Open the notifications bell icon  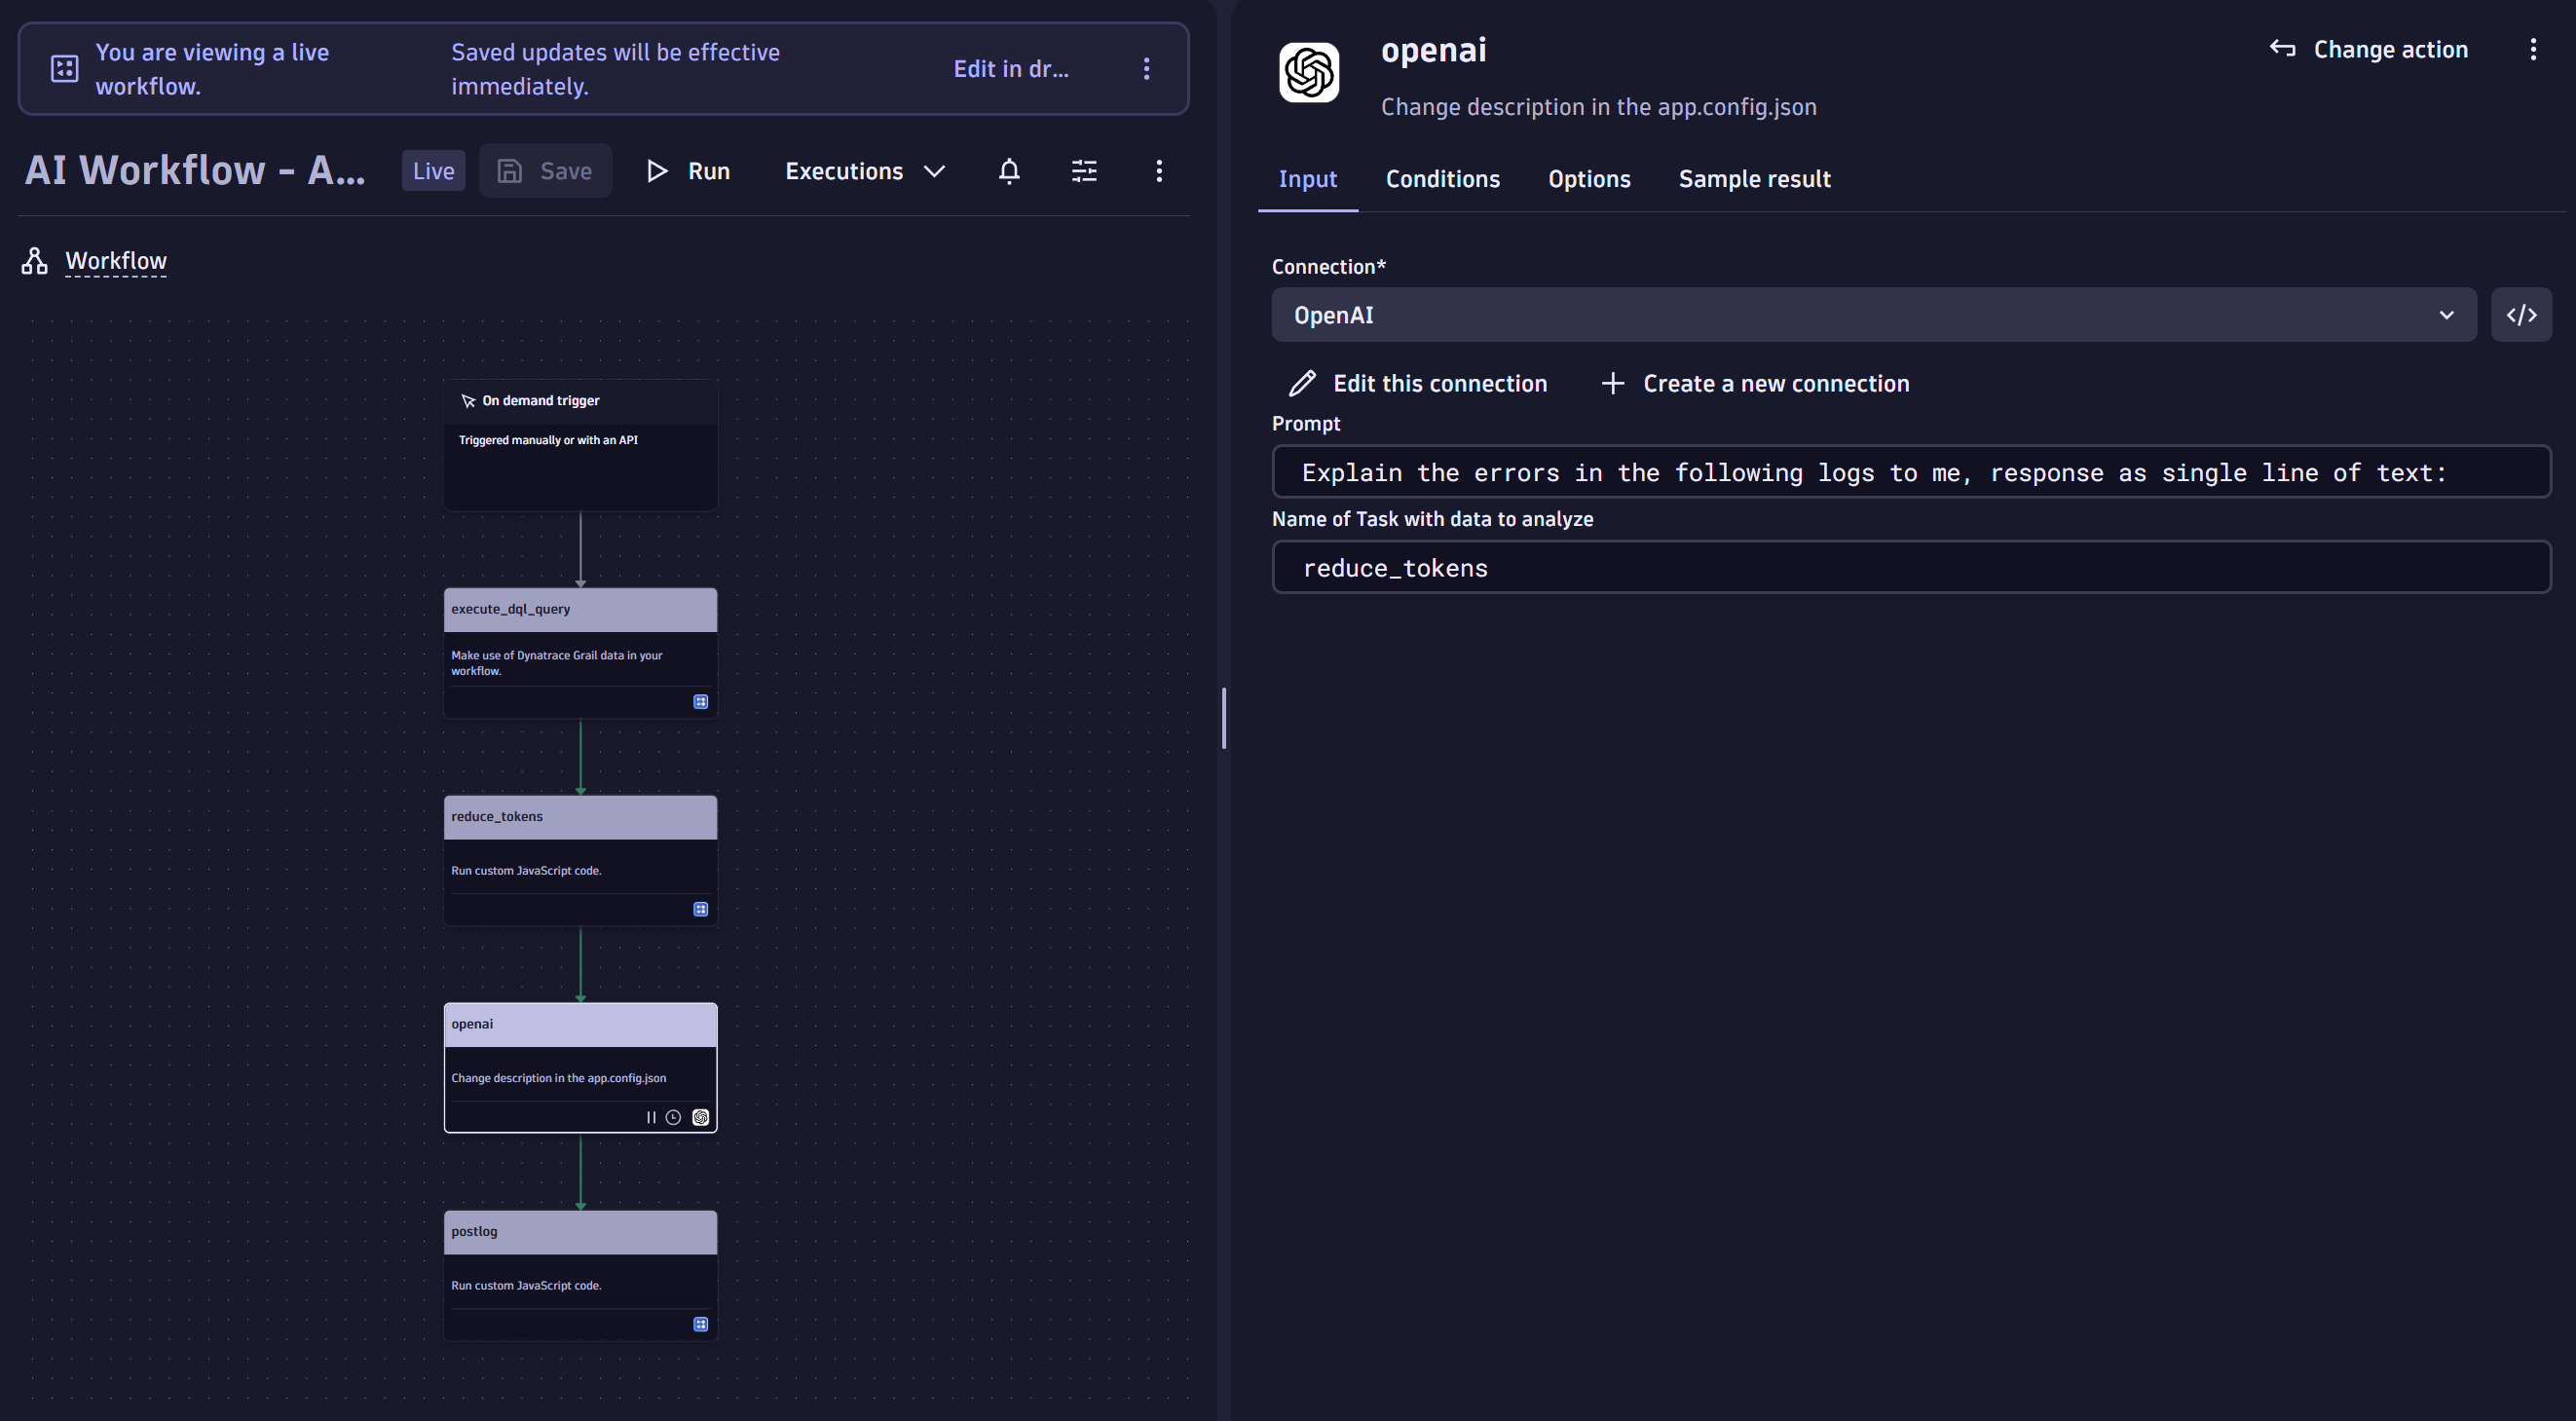click(1009, 170)
